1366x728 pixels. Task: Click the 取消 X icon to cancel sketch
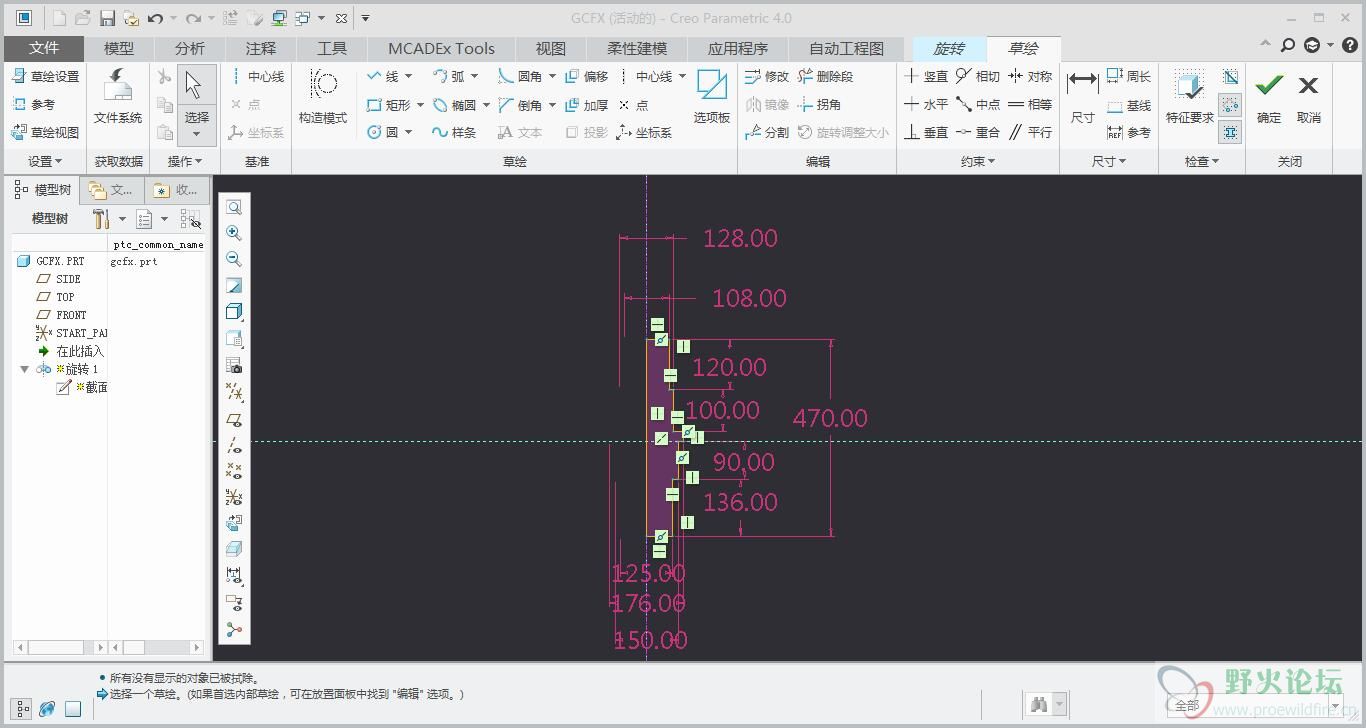pos(1308,87)
